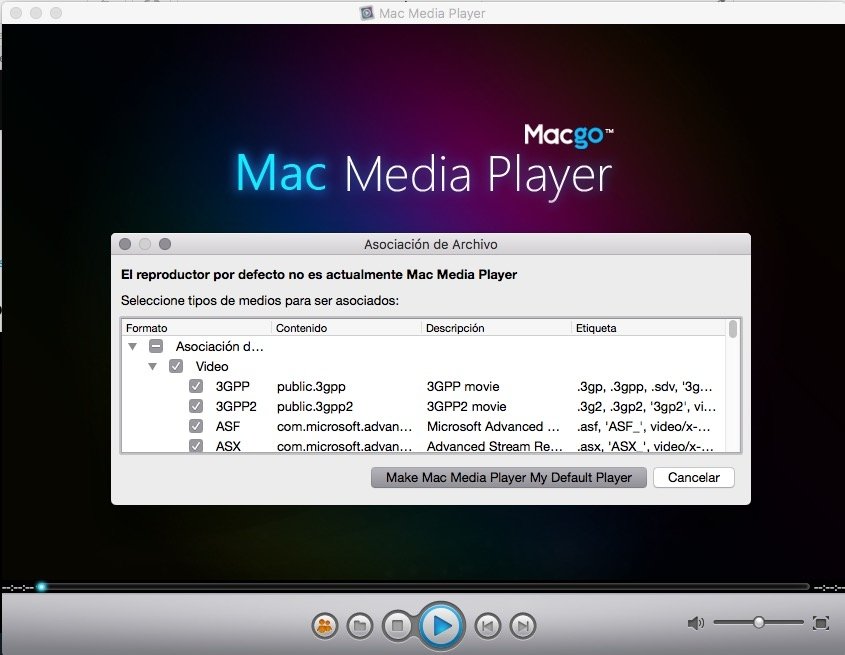Open the file folder icon in the control bar

(360, 626)
